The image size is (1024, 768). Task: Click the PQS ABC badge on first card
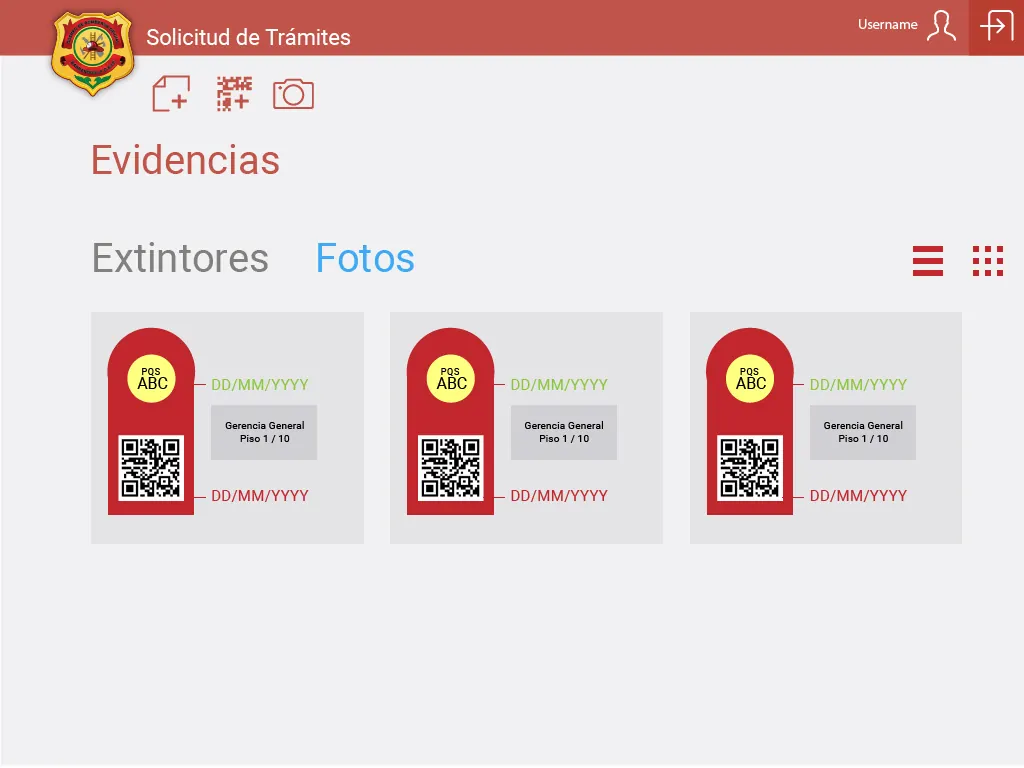pyautogui.click(x=152, y=379)
